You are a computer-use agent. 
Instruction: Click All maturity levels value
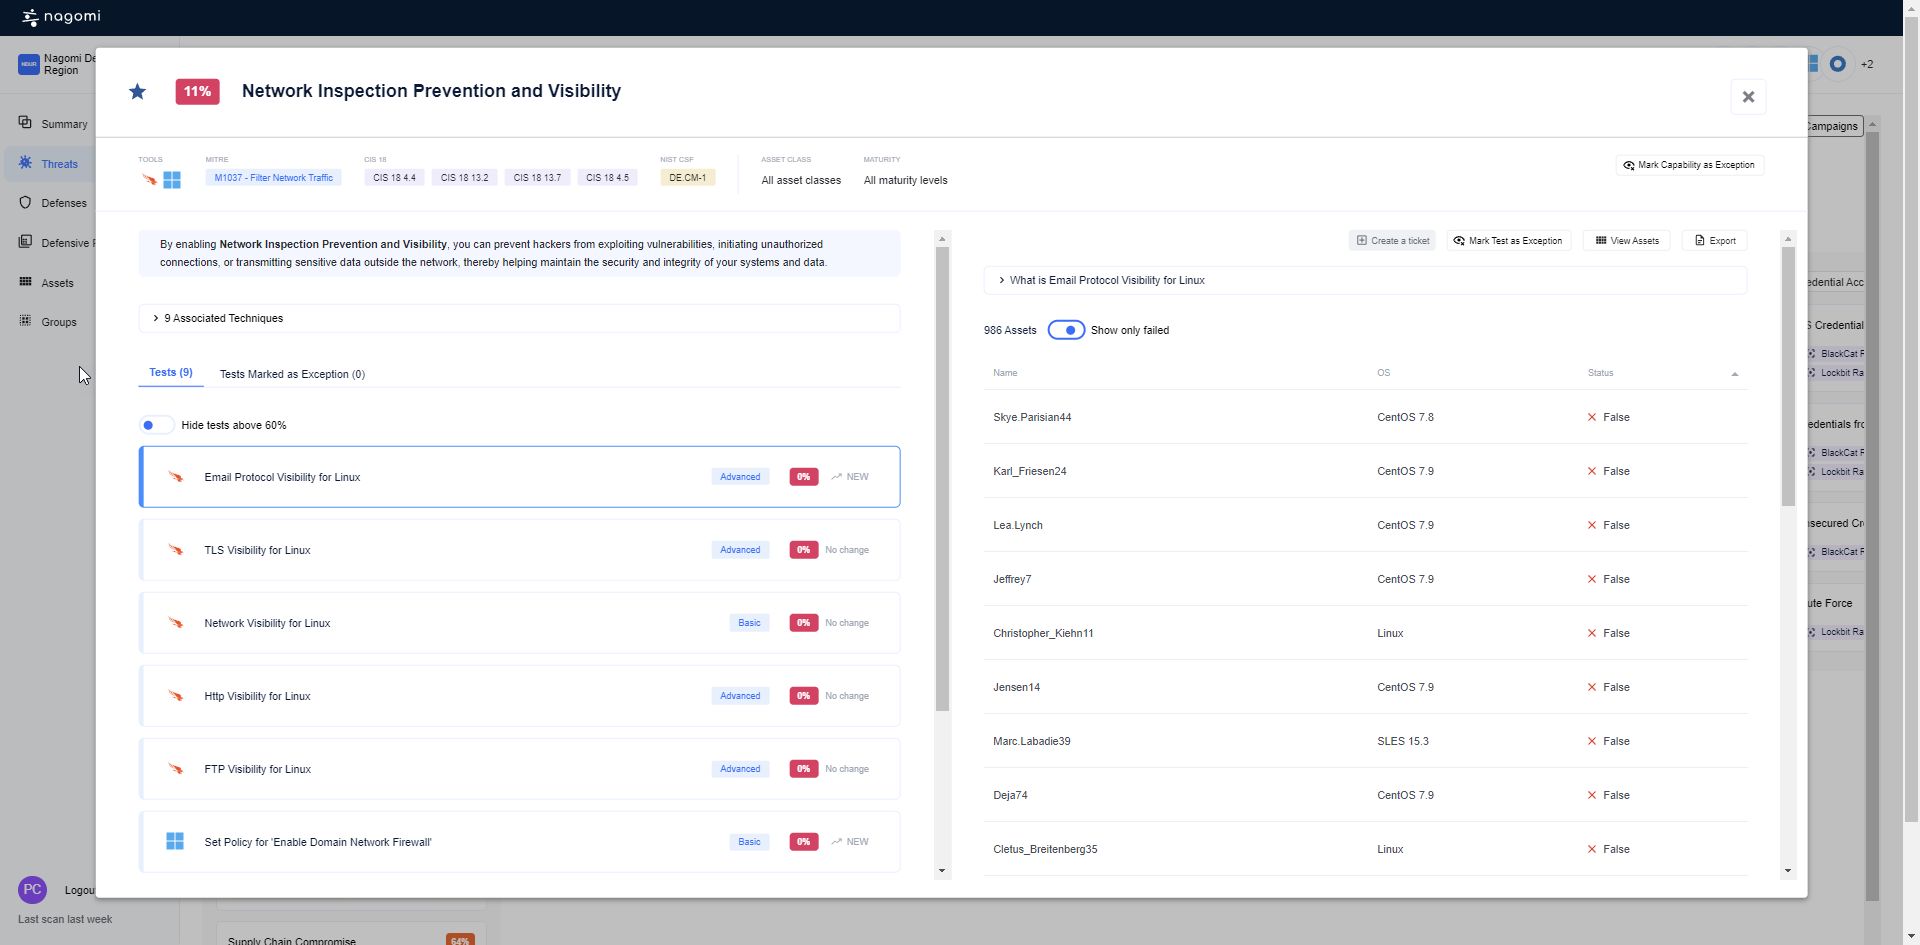905,181
